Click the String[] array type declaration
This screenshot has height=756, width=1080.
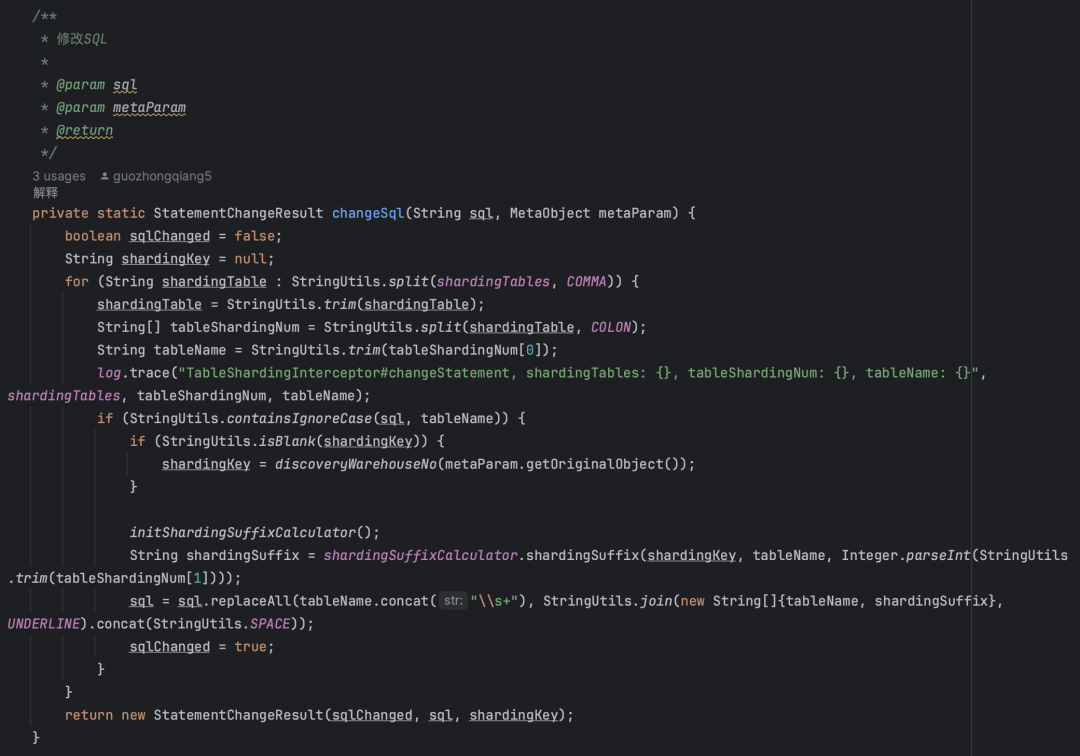click(129, 327)
